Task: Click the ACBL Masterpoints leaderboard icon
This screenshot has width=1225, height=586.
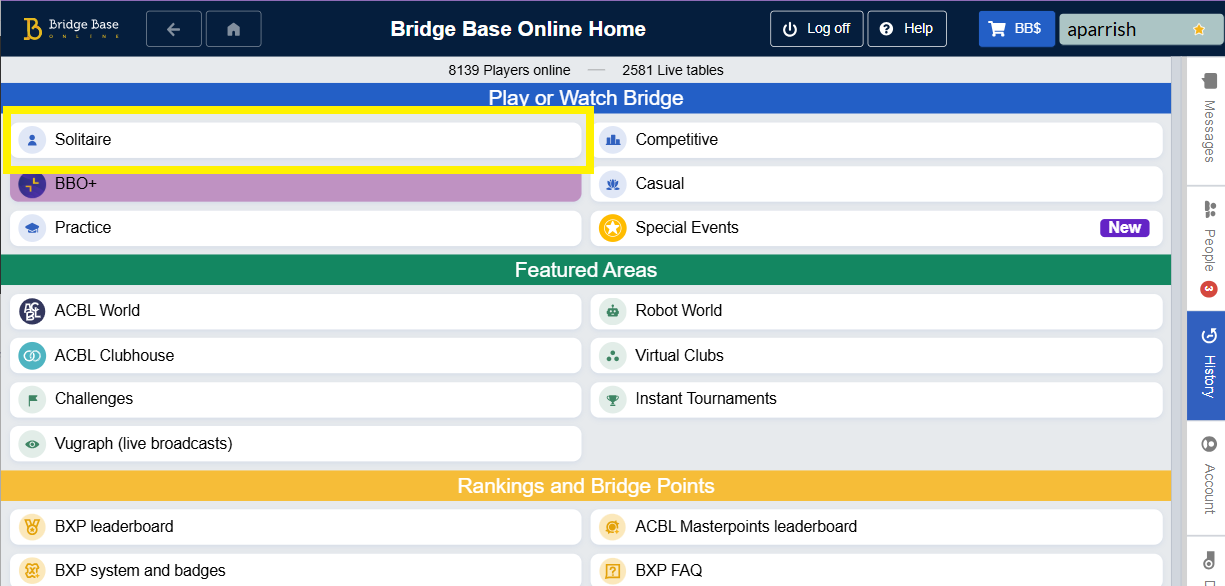Action: 612,527
